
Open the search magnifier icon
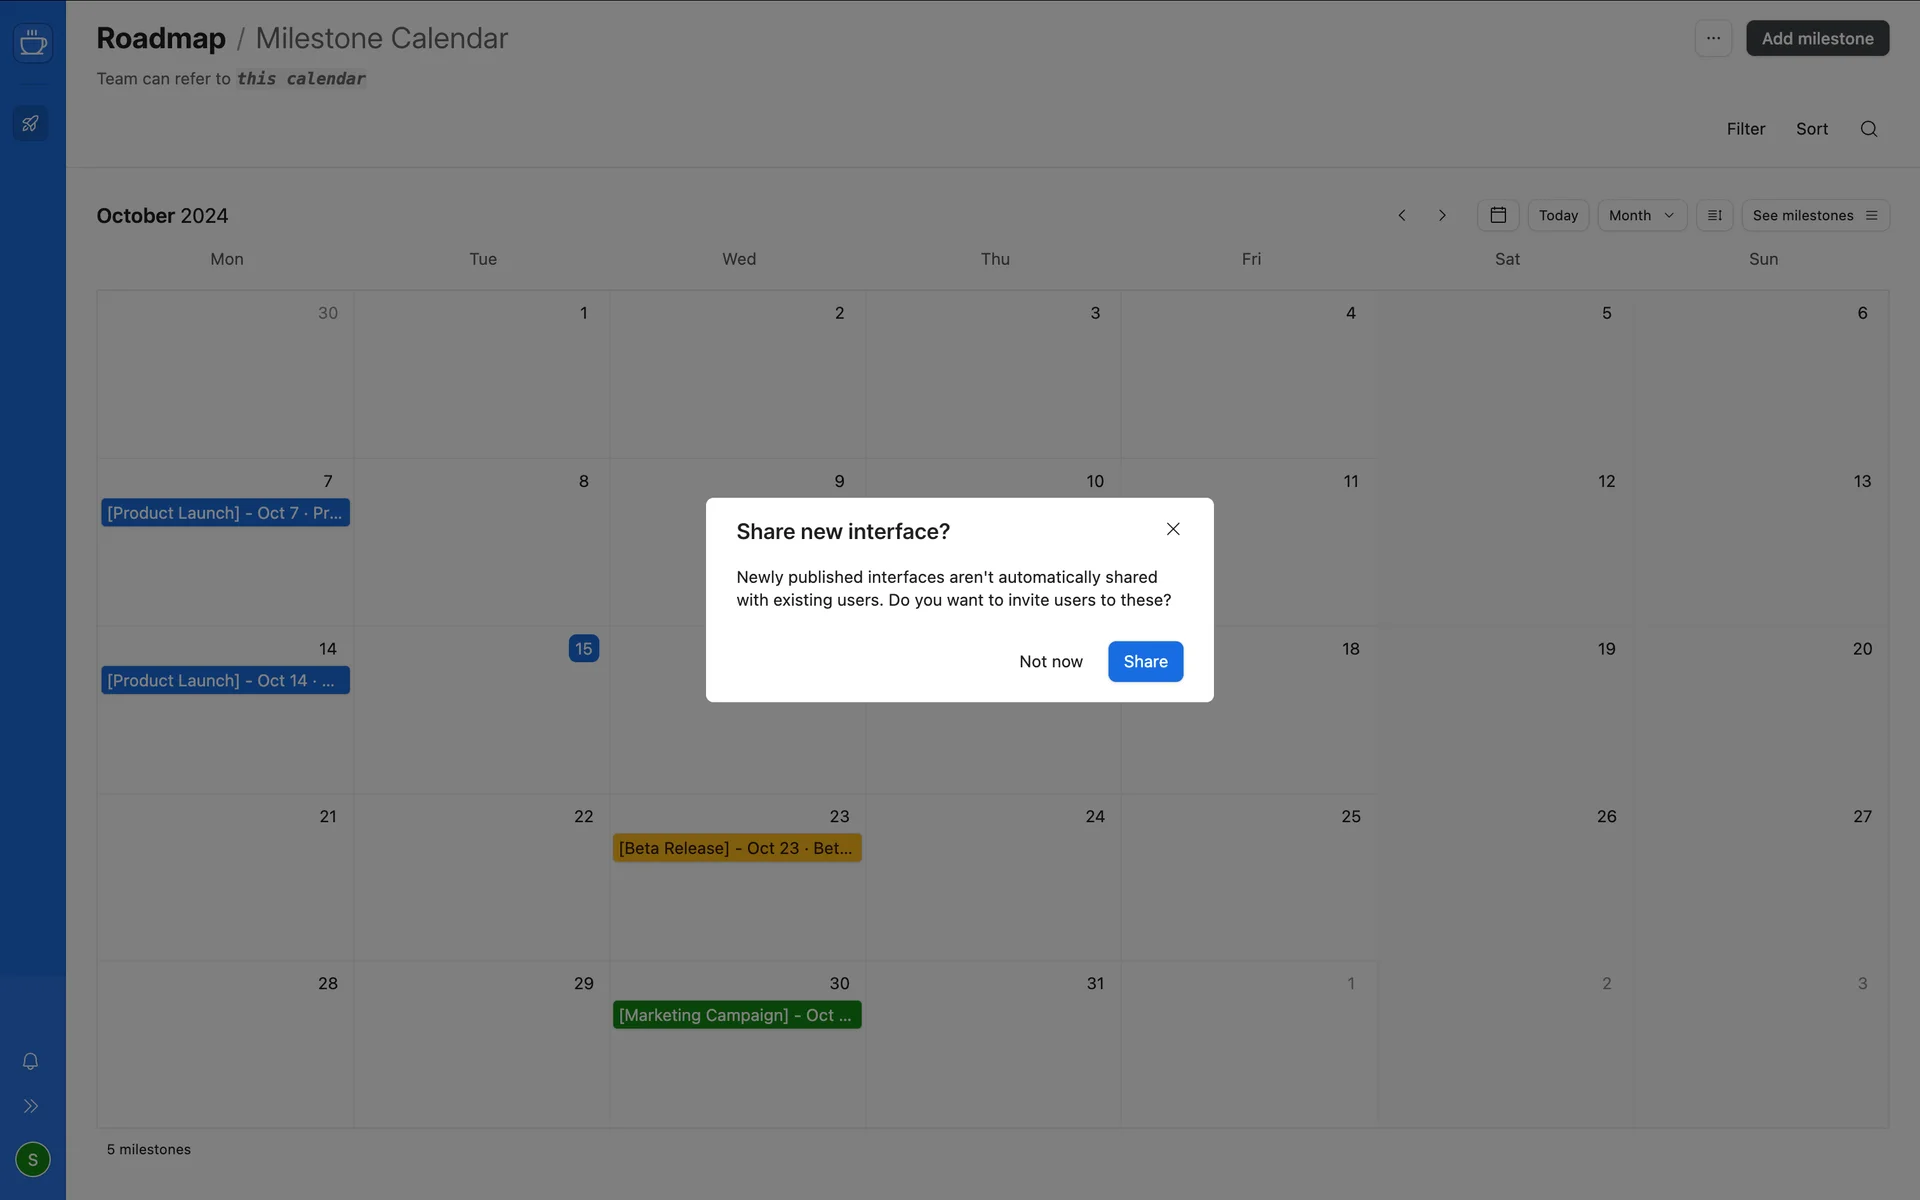pos(1868,129)
